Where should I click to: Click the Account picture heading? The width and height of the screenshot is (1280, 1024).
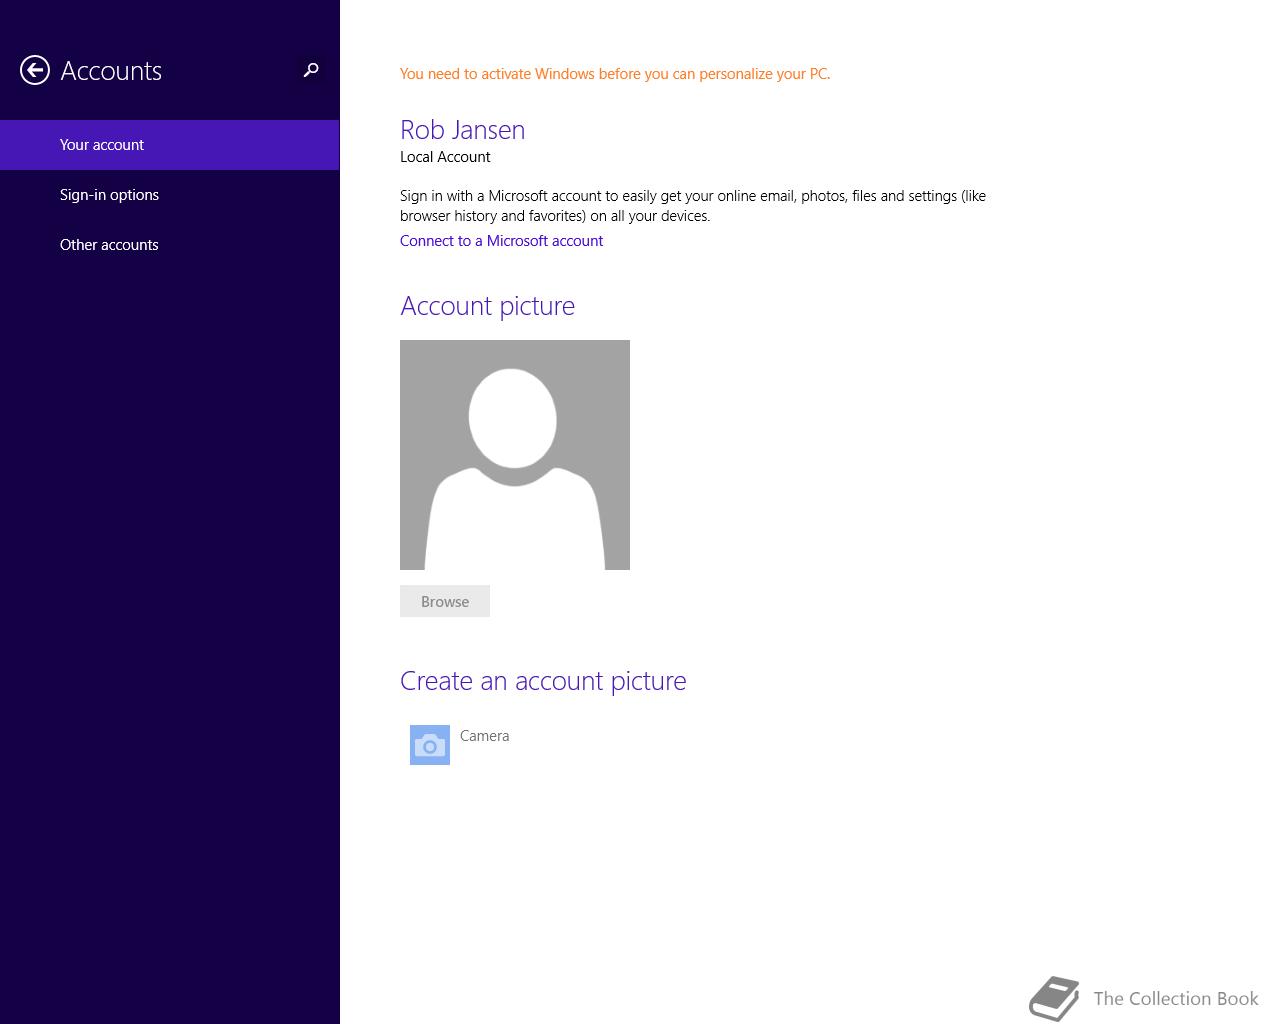pos(487,306)
